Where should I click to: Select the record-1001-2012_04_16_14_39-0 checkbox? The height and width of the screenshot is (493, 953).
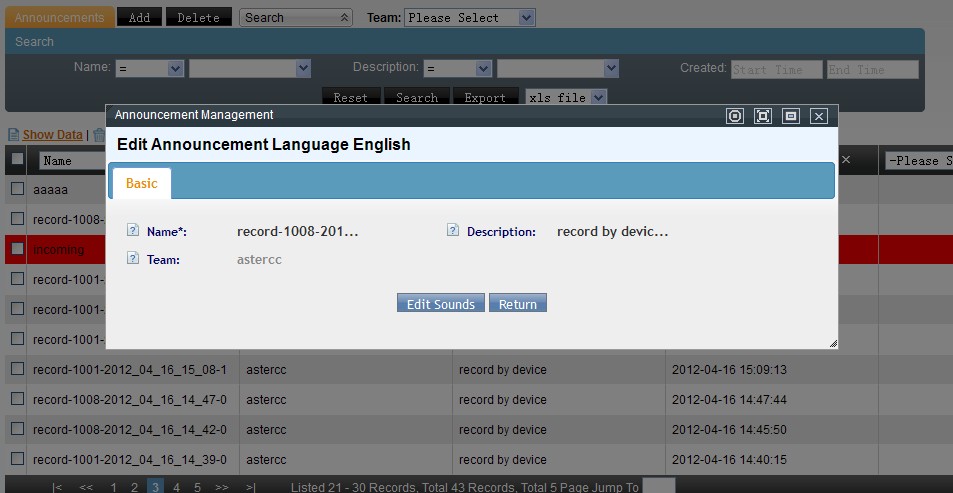[x=17, y=459]
